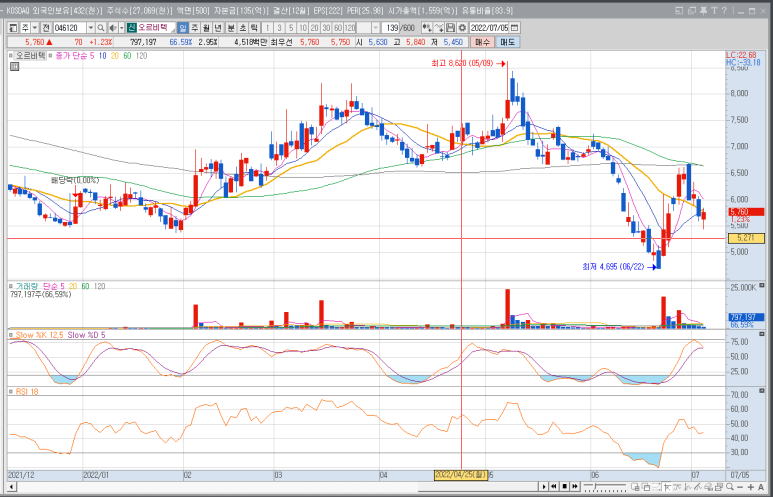This screenshot has width=773, height=497.
Task: Expand the stock code 046120 dropdown
Action: click(x=90, y=28)
